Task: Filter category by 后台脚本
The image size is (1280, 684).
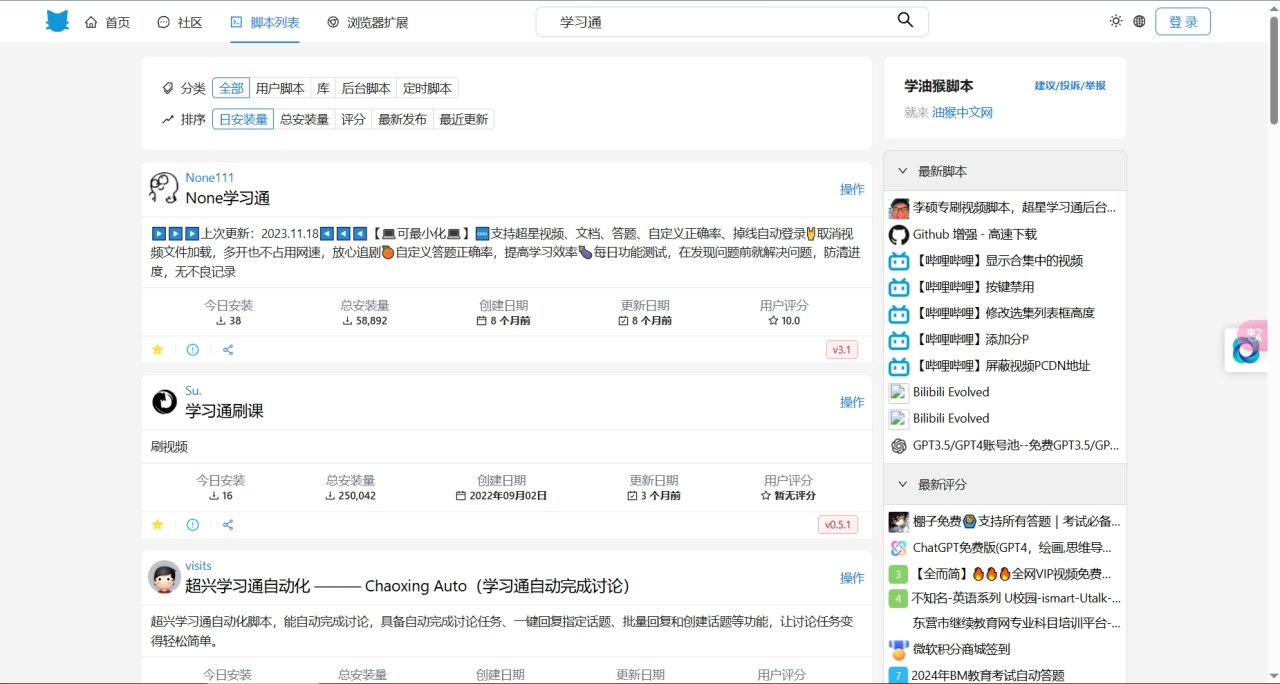Action: (x=366, y=88)
